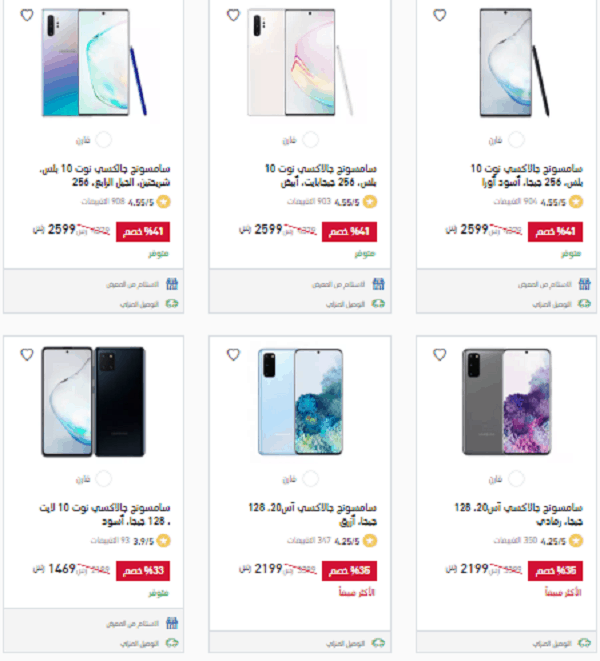Open the blue Galaxy S20 product image
Viewport: 600px width, 661px height.
300,402
